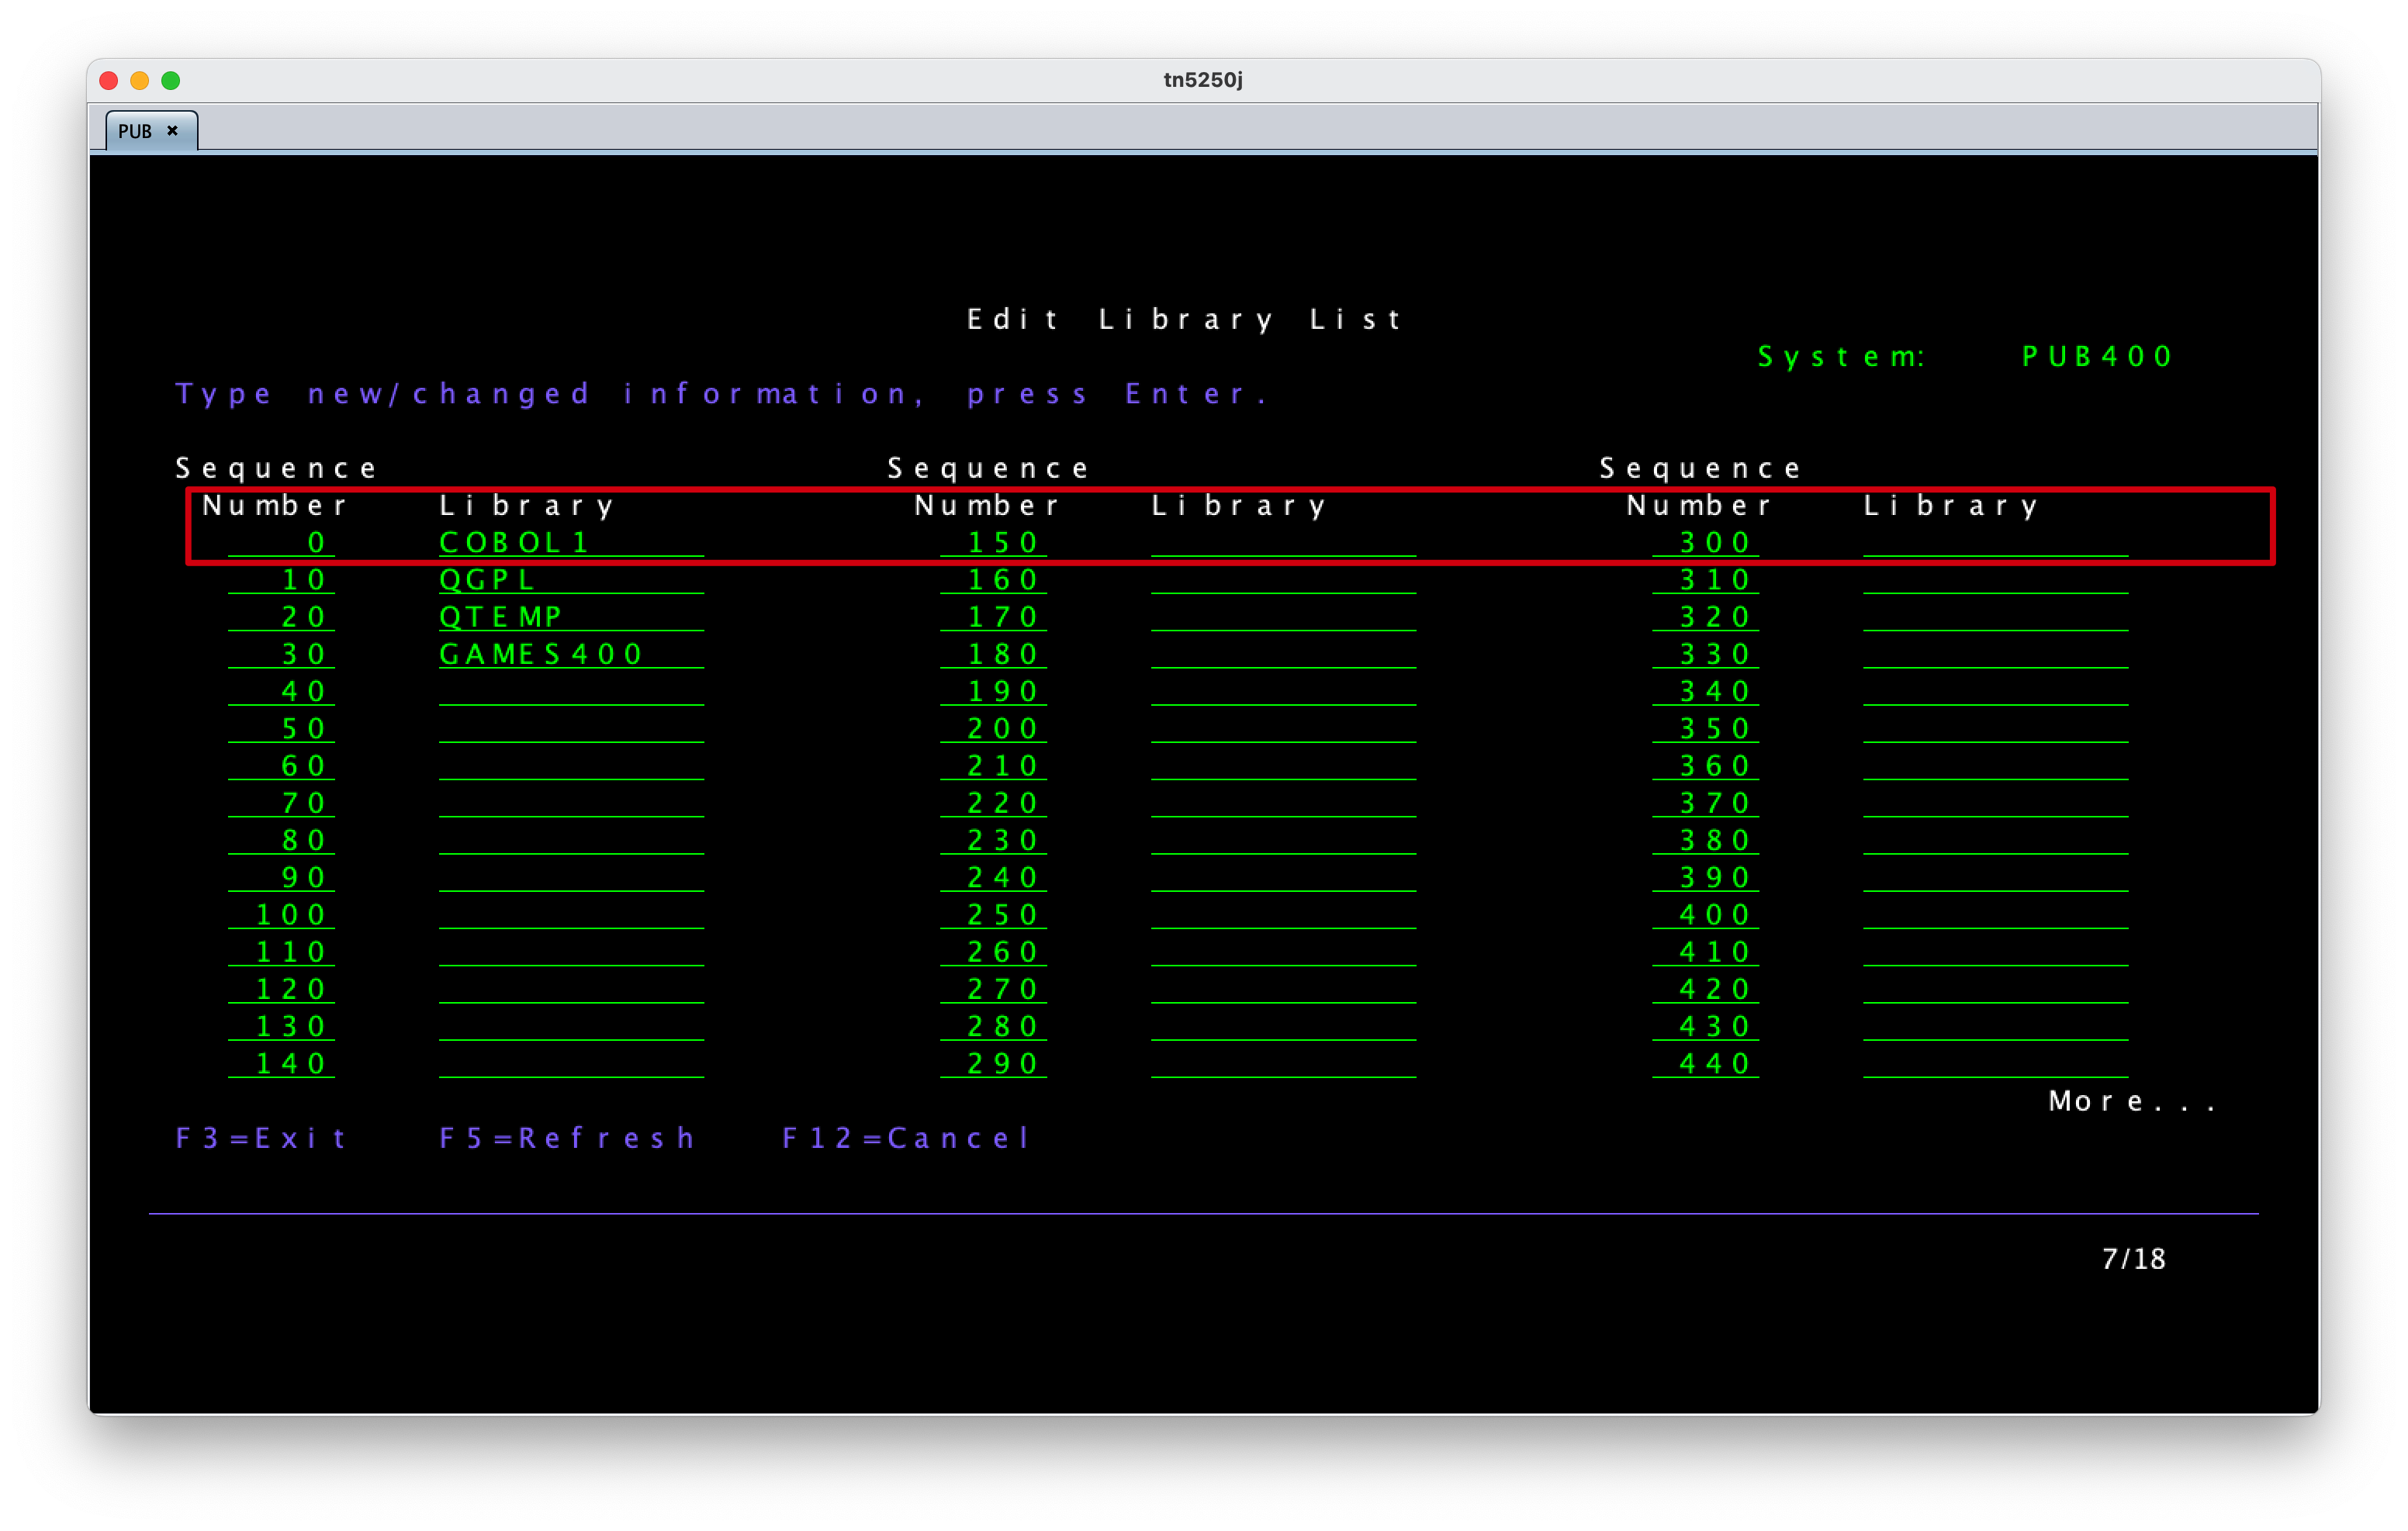Click the PUB400 system name
Screen dimensions: 2408x1531
coord(2097,357)
